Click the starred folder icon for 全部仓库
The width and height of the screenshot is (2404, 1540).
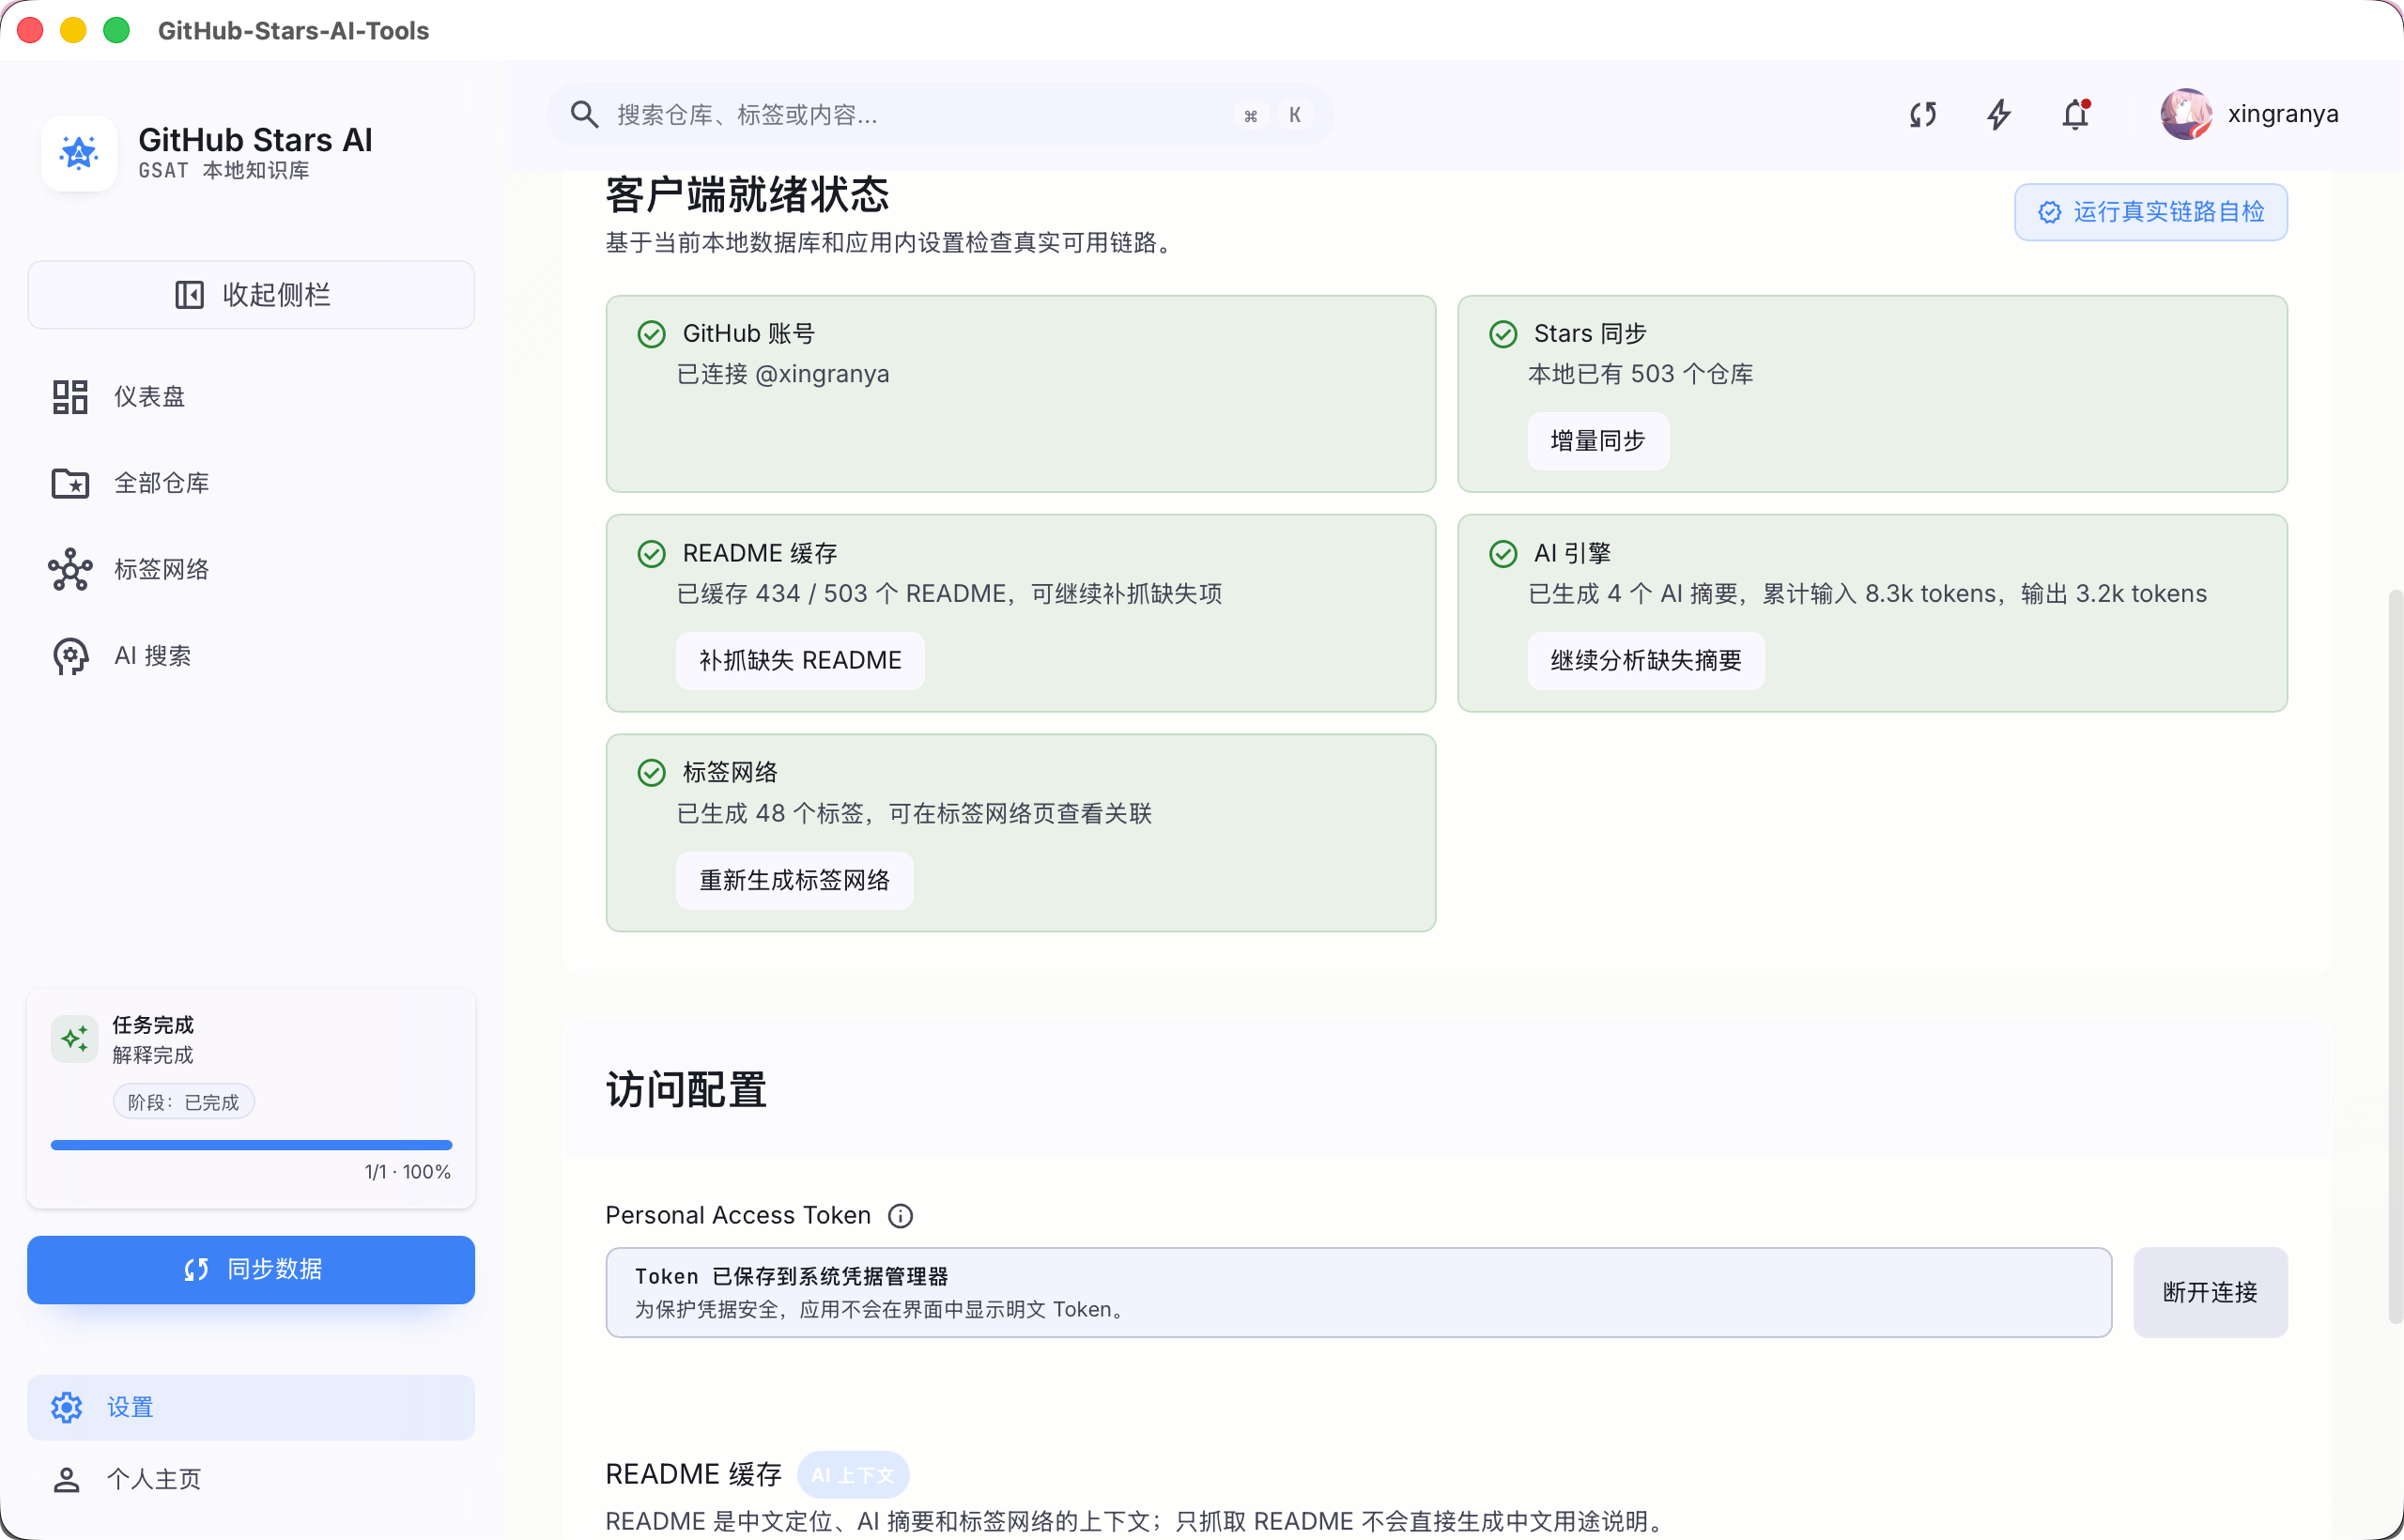click(70, 484)
